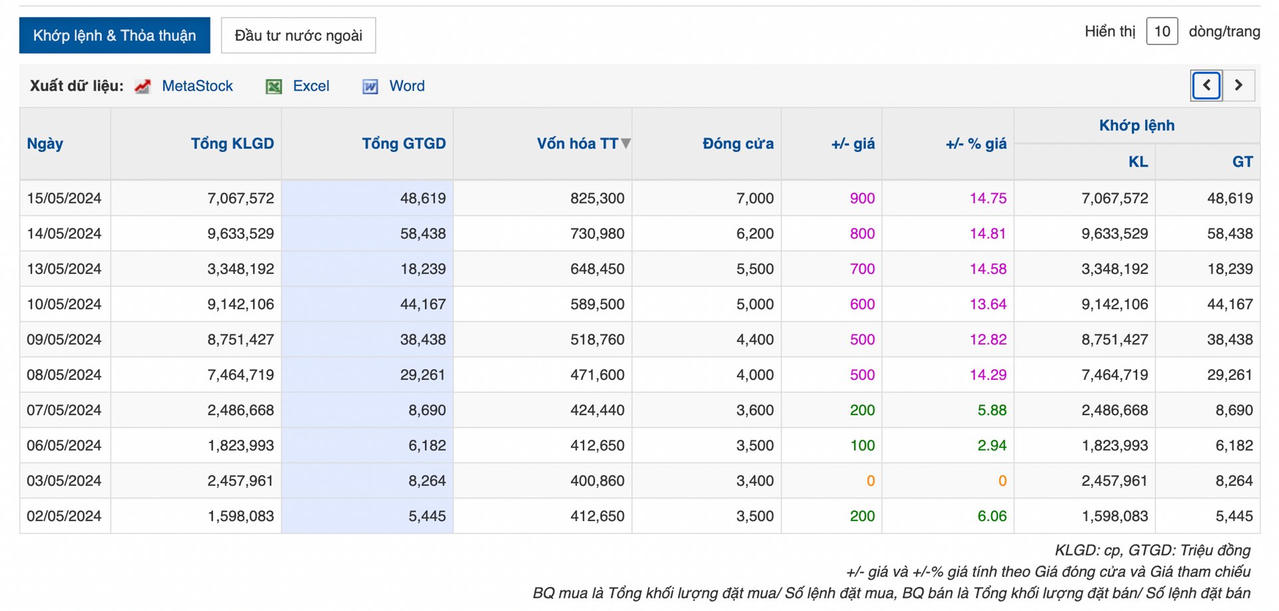This screenshot has height=611, width=1279.
Task: Sort by Đóng cửa column header
Action: pos(738,144)
